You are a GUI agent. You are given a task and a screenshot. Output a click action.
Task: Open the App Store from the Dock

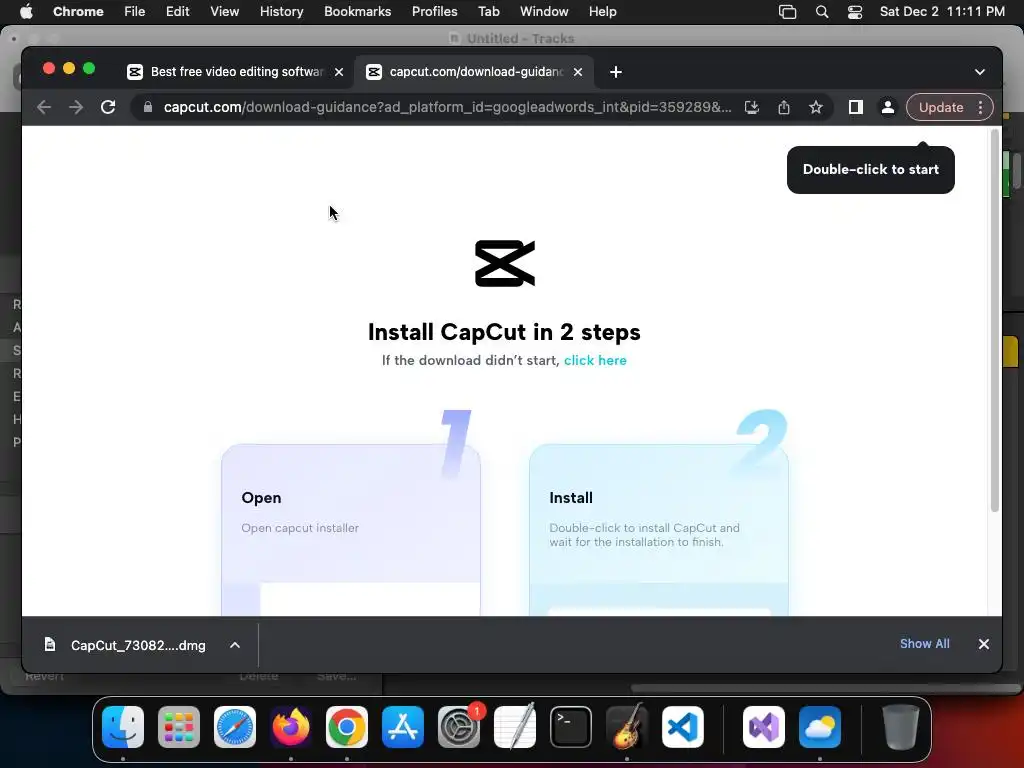[403, 727]
